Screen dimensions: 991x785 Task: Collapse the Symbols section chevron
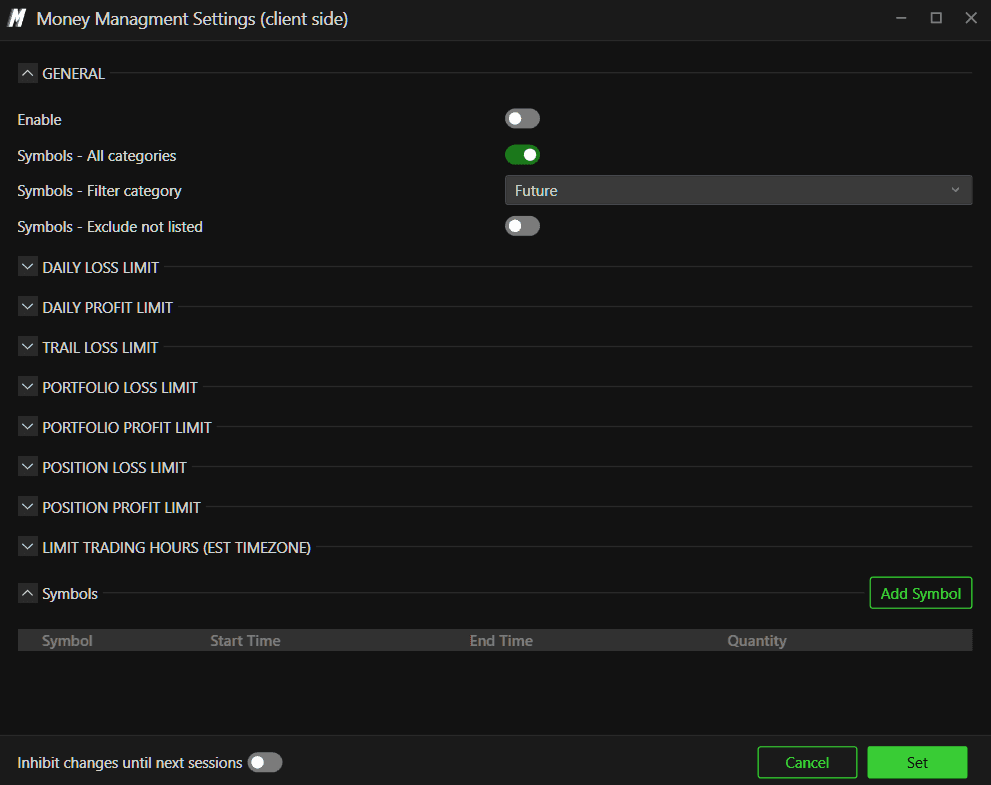[x=27, y=593]
